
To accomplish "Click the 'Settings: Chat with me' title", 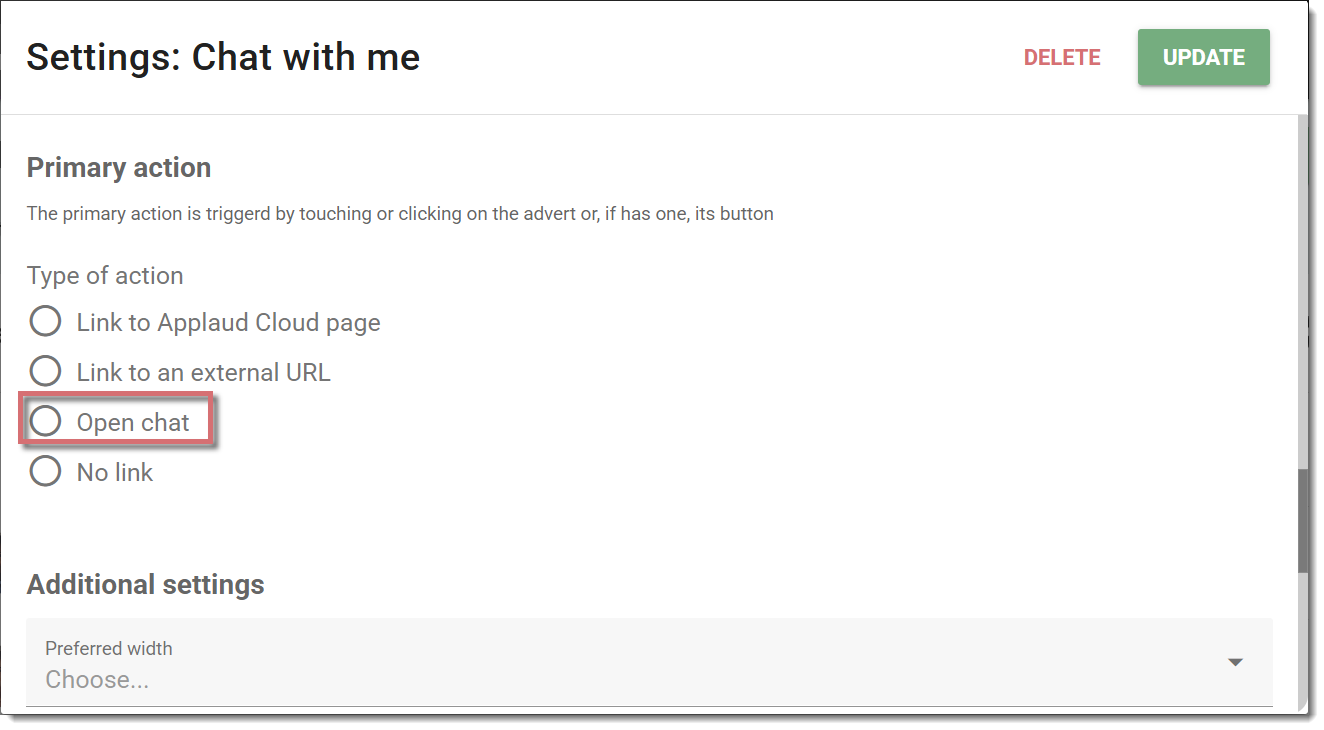I will coord(223,58).
